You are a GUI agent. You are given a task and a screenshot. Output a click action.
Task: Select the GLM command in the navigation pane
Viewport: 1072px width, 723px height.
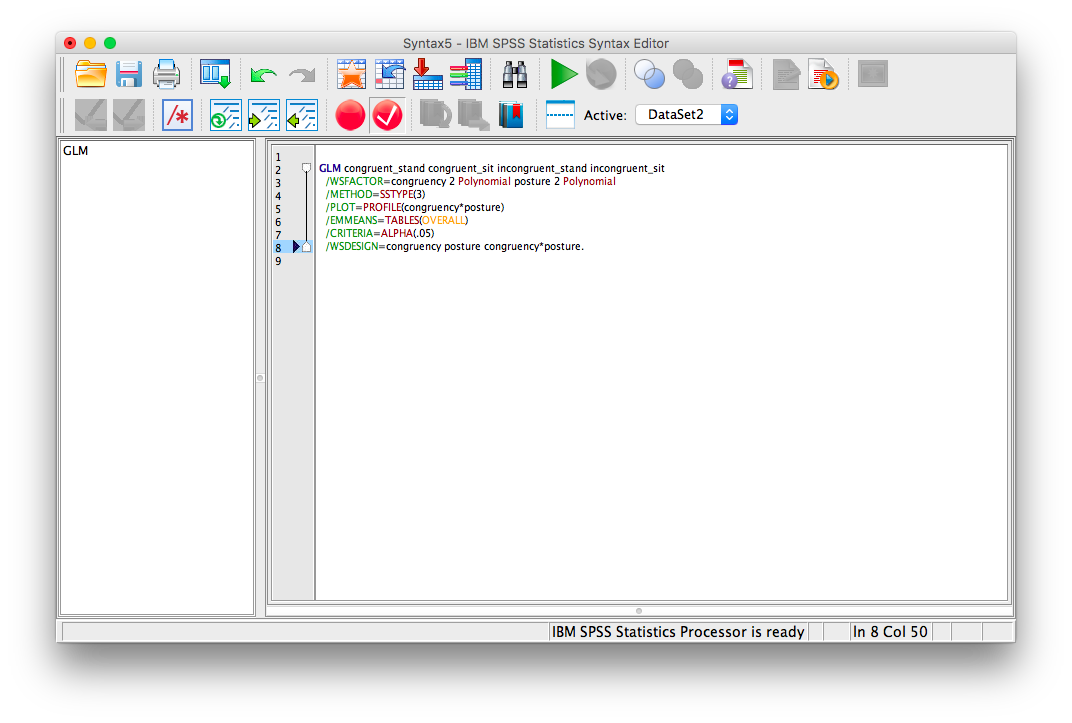point(75,150)
